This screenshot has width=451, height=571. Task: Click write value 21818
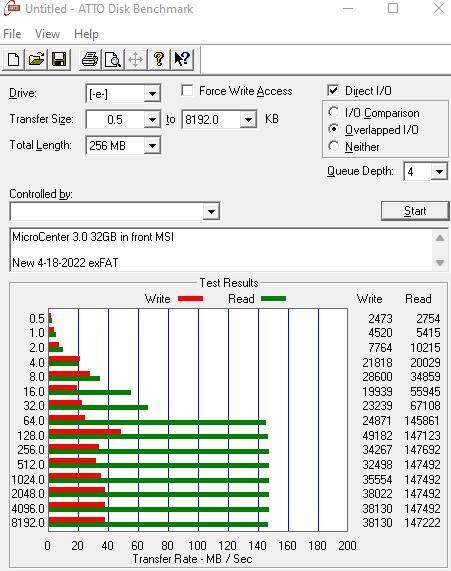377,363
